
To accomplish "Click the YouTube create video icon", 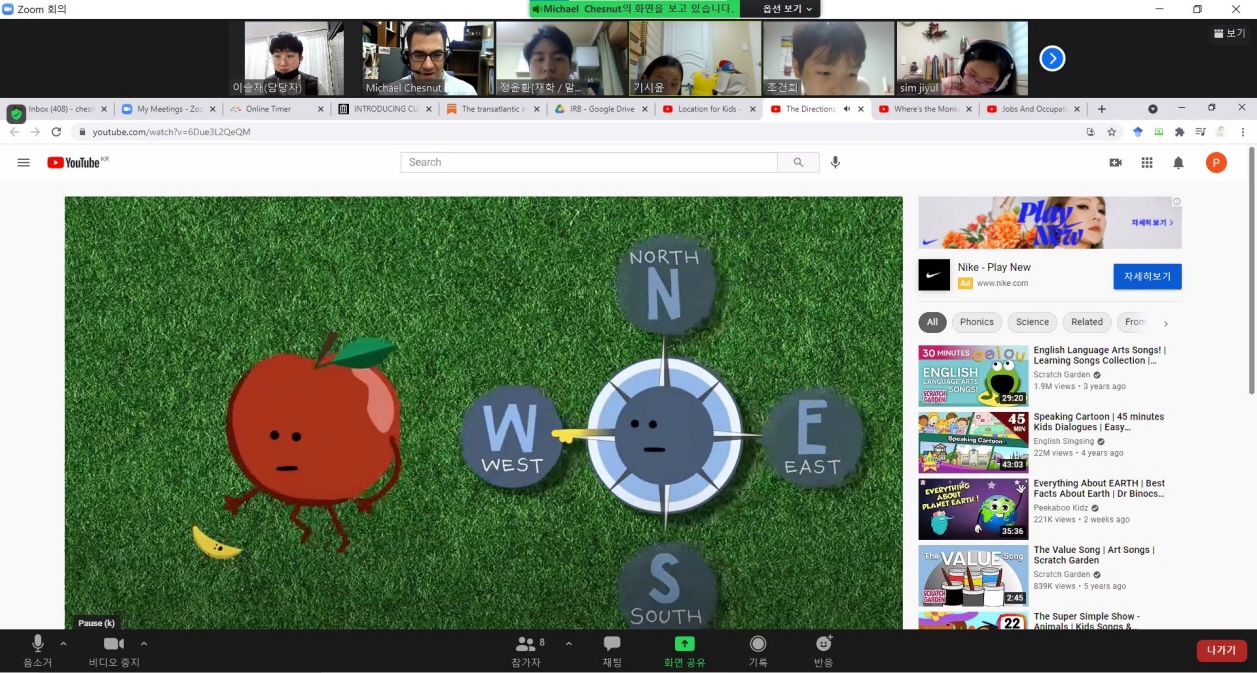I will point(1115,162).
